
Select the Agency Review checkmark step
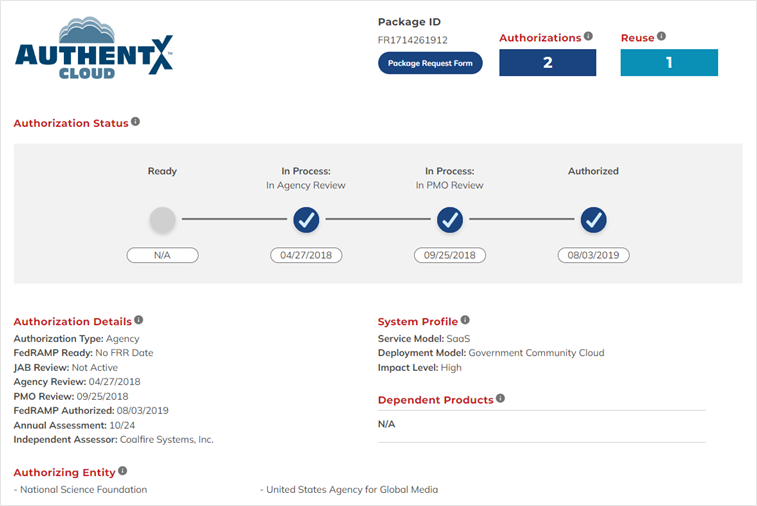pos(306,219)
